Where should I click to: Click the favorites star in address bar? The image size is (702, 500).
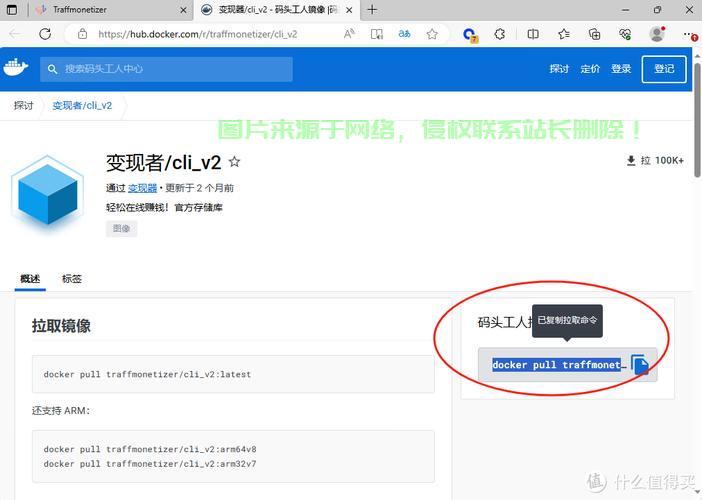[x=432, y=33]
